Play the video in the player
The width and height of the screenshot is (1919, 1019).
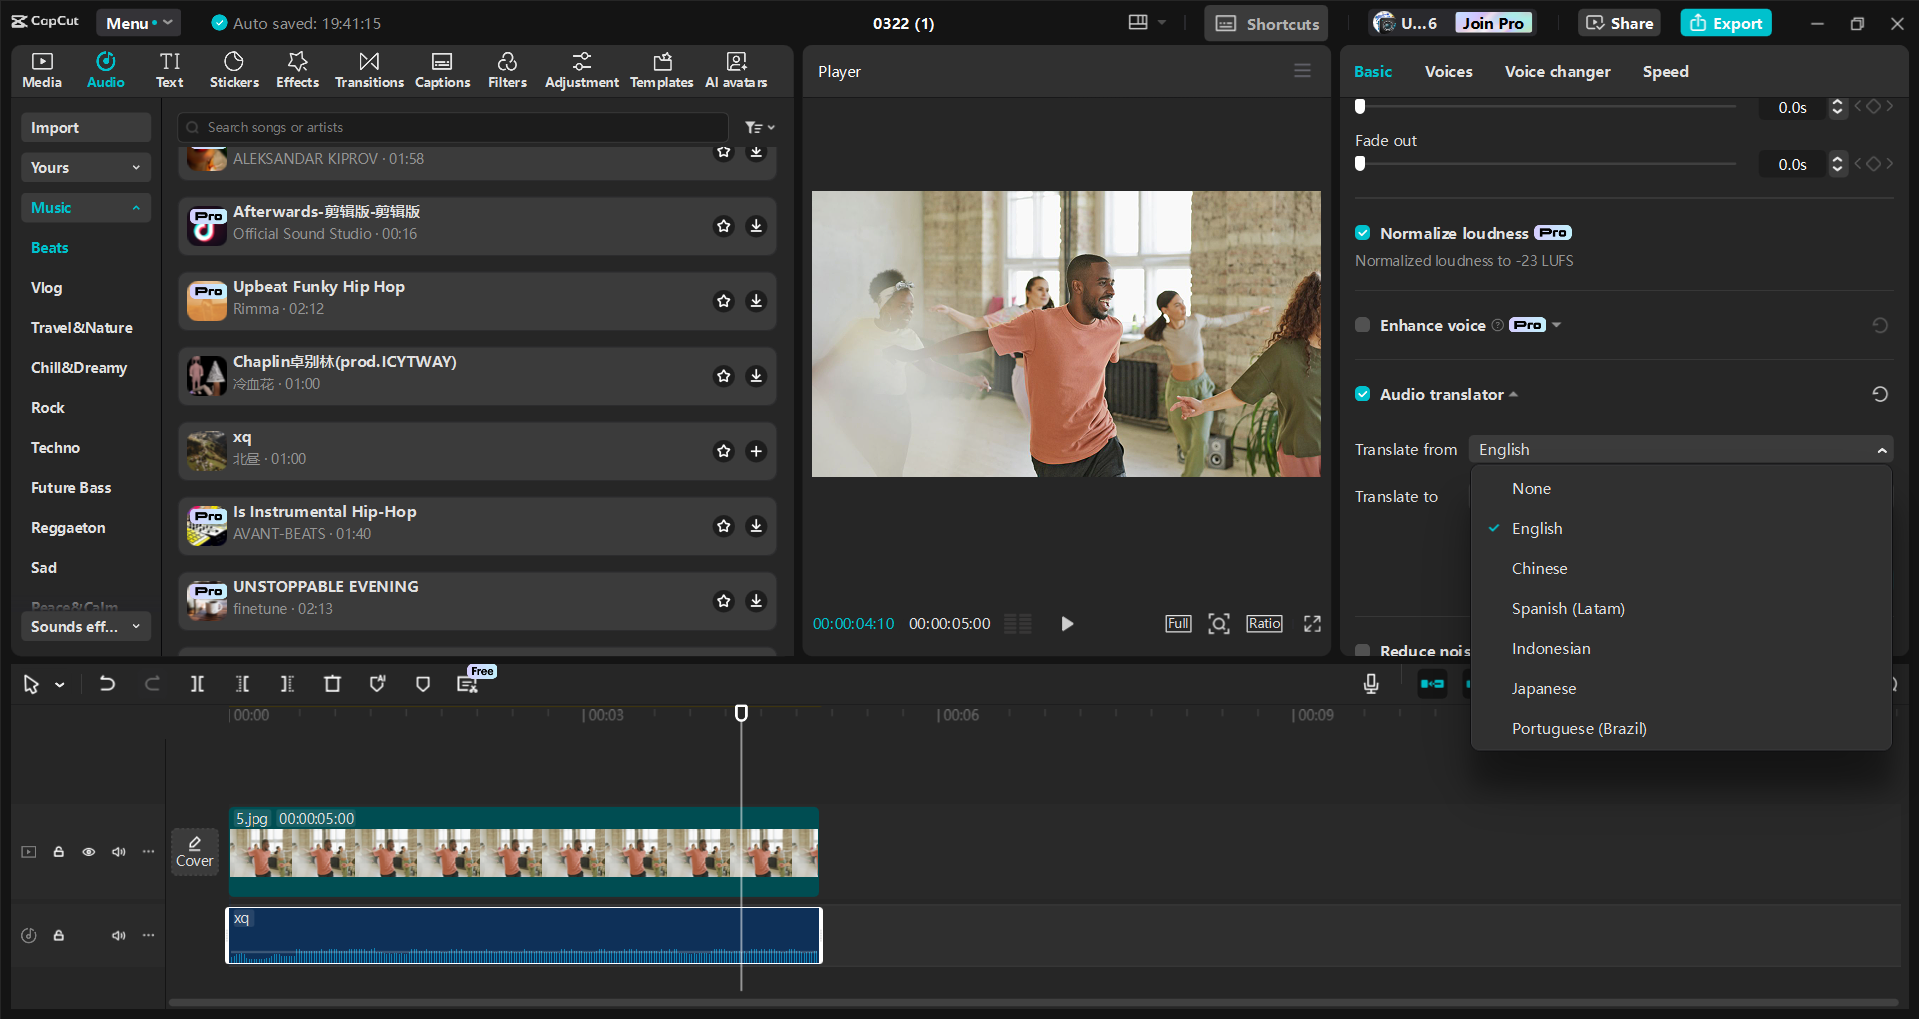pos(1067,624)
